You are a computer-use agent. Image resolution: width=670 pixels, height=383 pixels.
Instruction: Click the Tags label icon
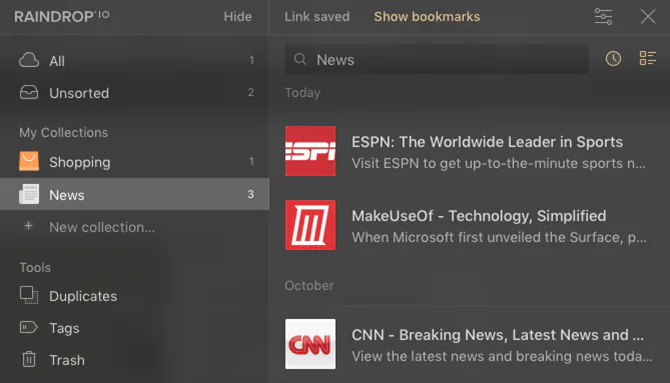click(x=29, y=327)
